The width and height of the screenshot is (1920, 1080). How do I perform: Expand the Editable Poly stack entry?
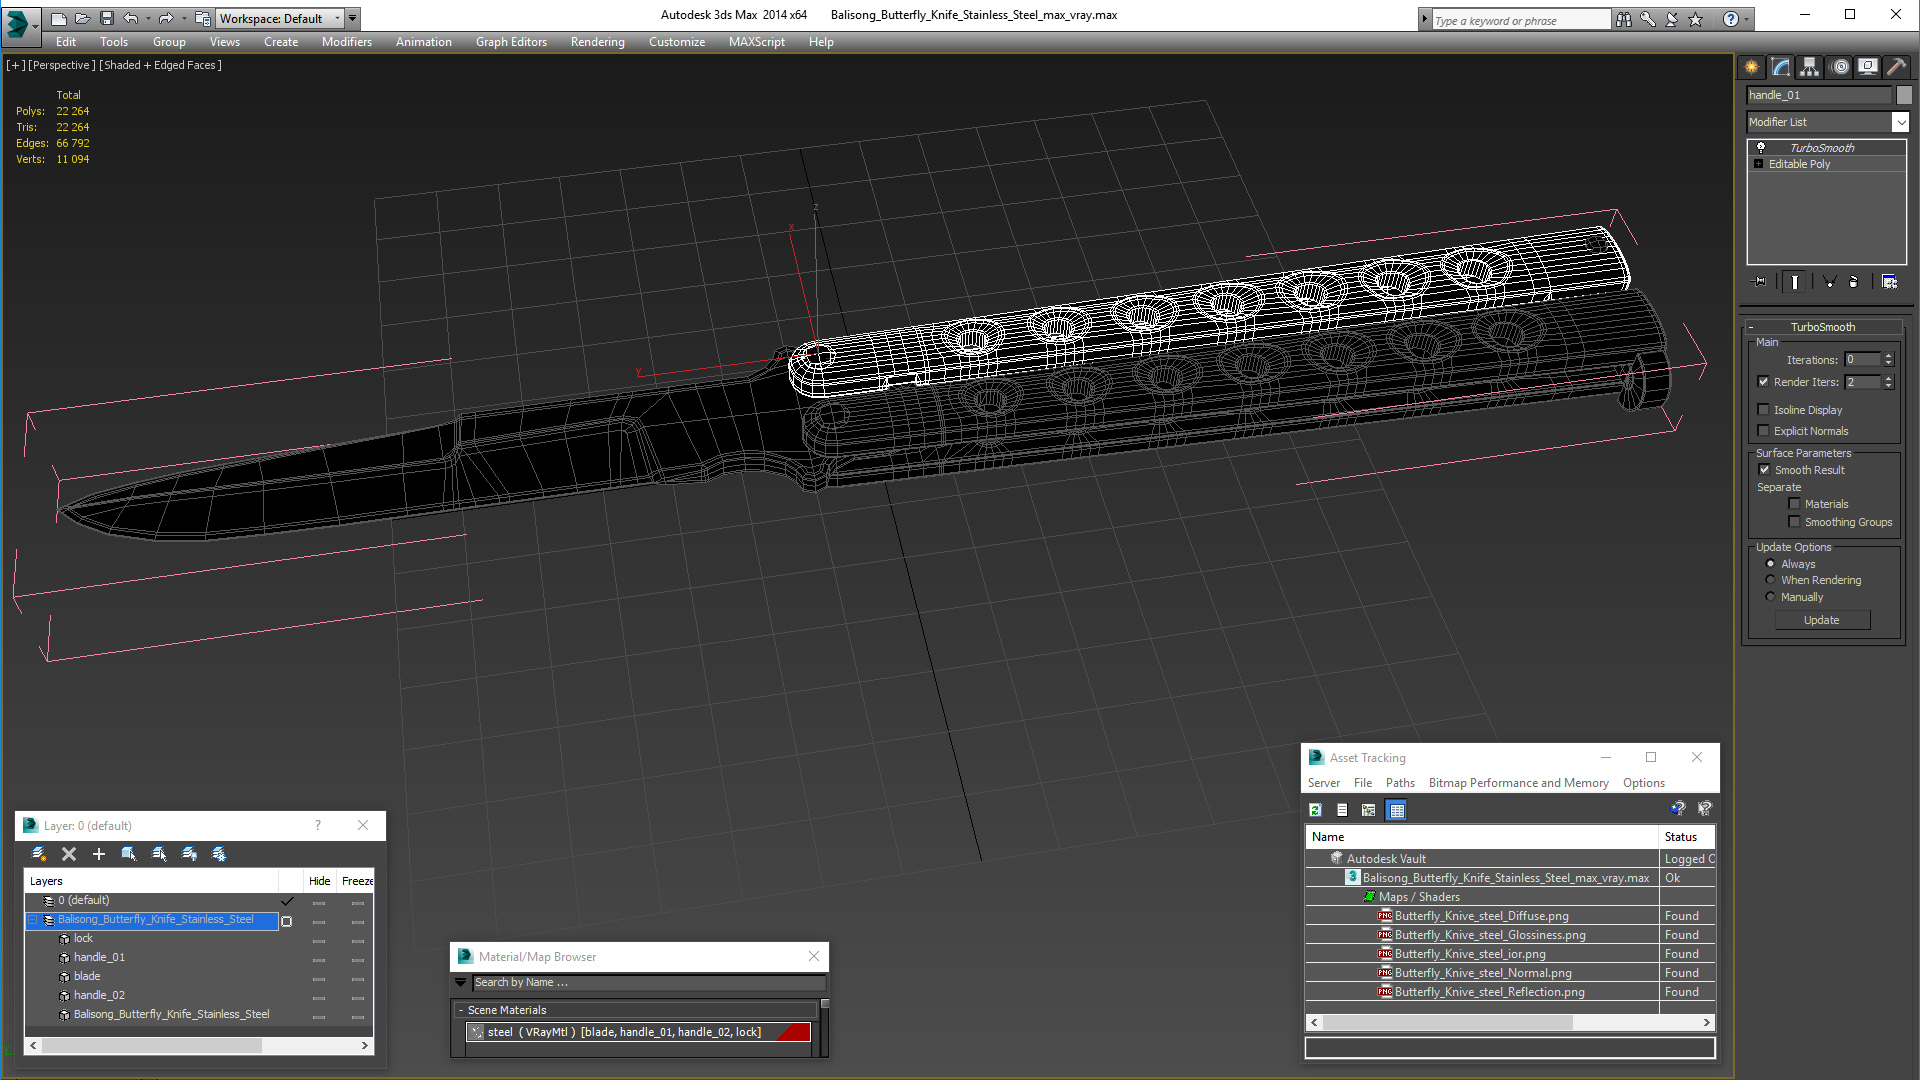[1759, 164]
